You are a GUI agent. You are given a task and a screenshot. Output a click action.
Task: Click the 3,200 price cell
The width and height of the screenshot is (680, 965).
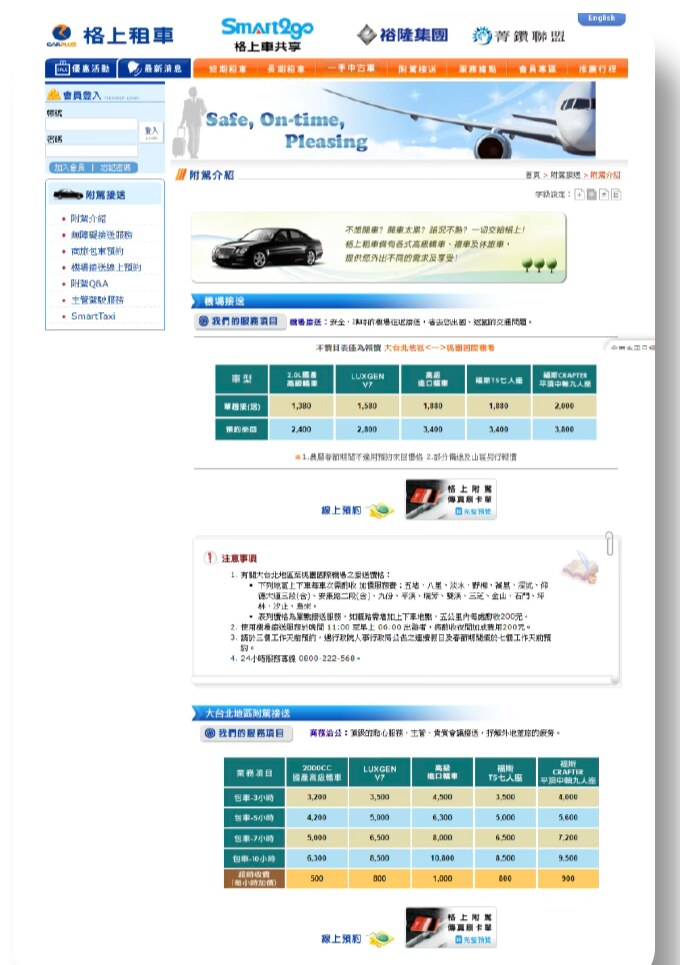tap(317, 797)
